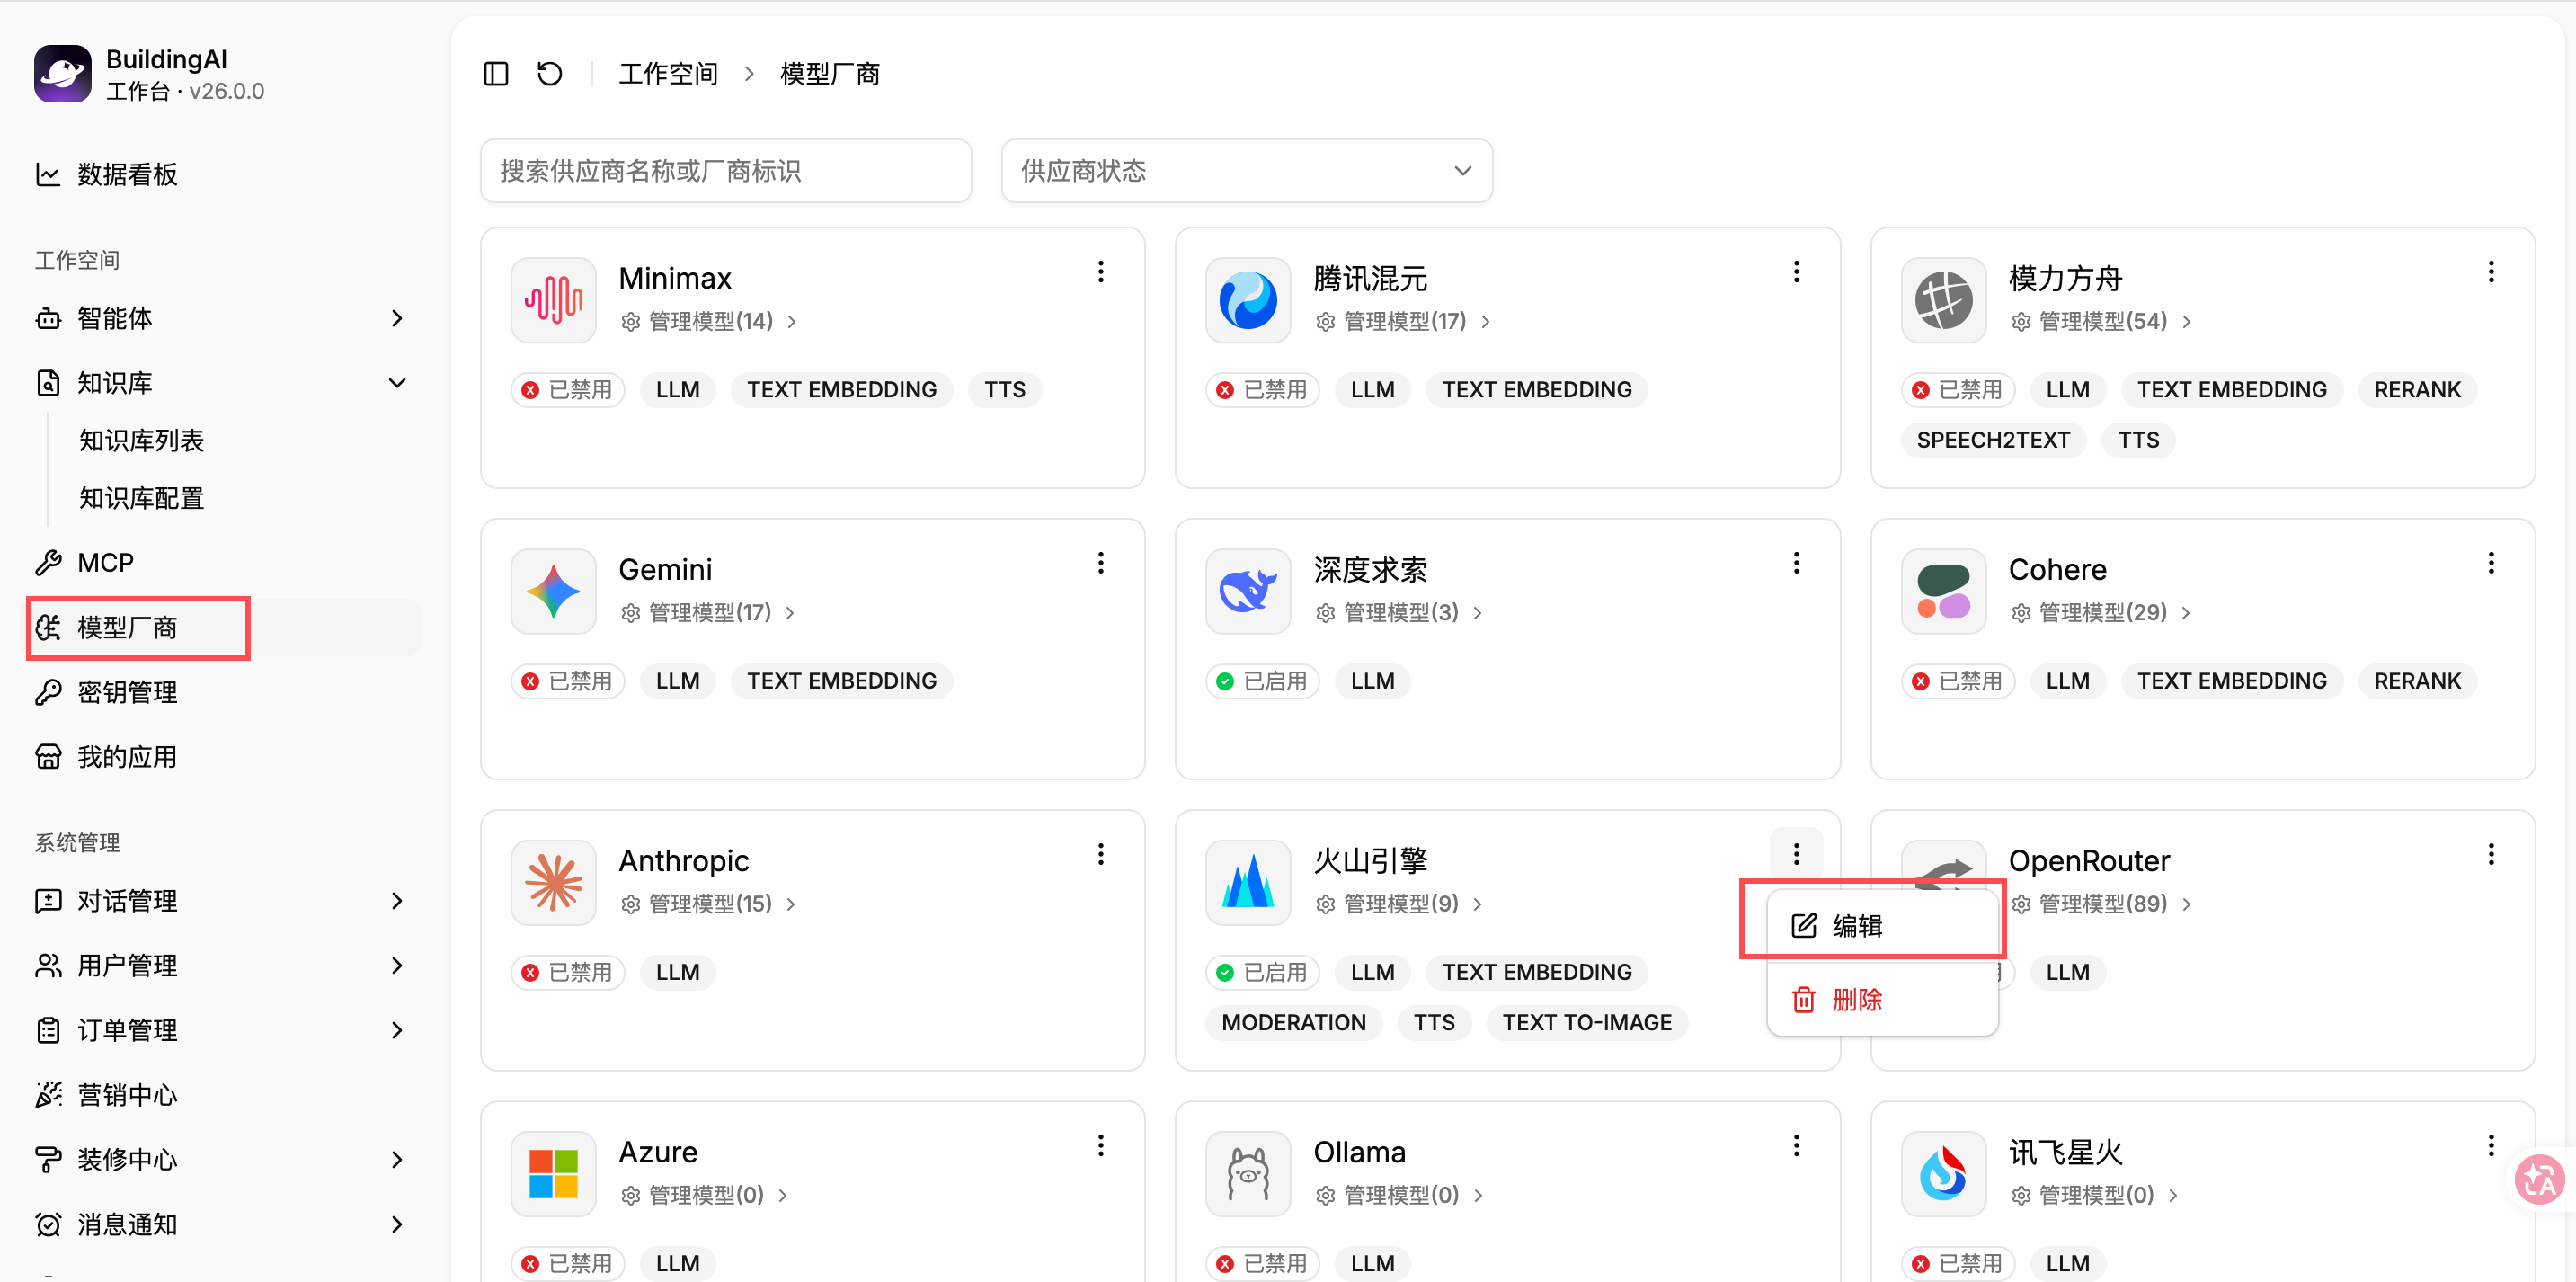Click the 模力方舟 globe logo
Screen dimensions: 2576x1282
[1943, 300]
